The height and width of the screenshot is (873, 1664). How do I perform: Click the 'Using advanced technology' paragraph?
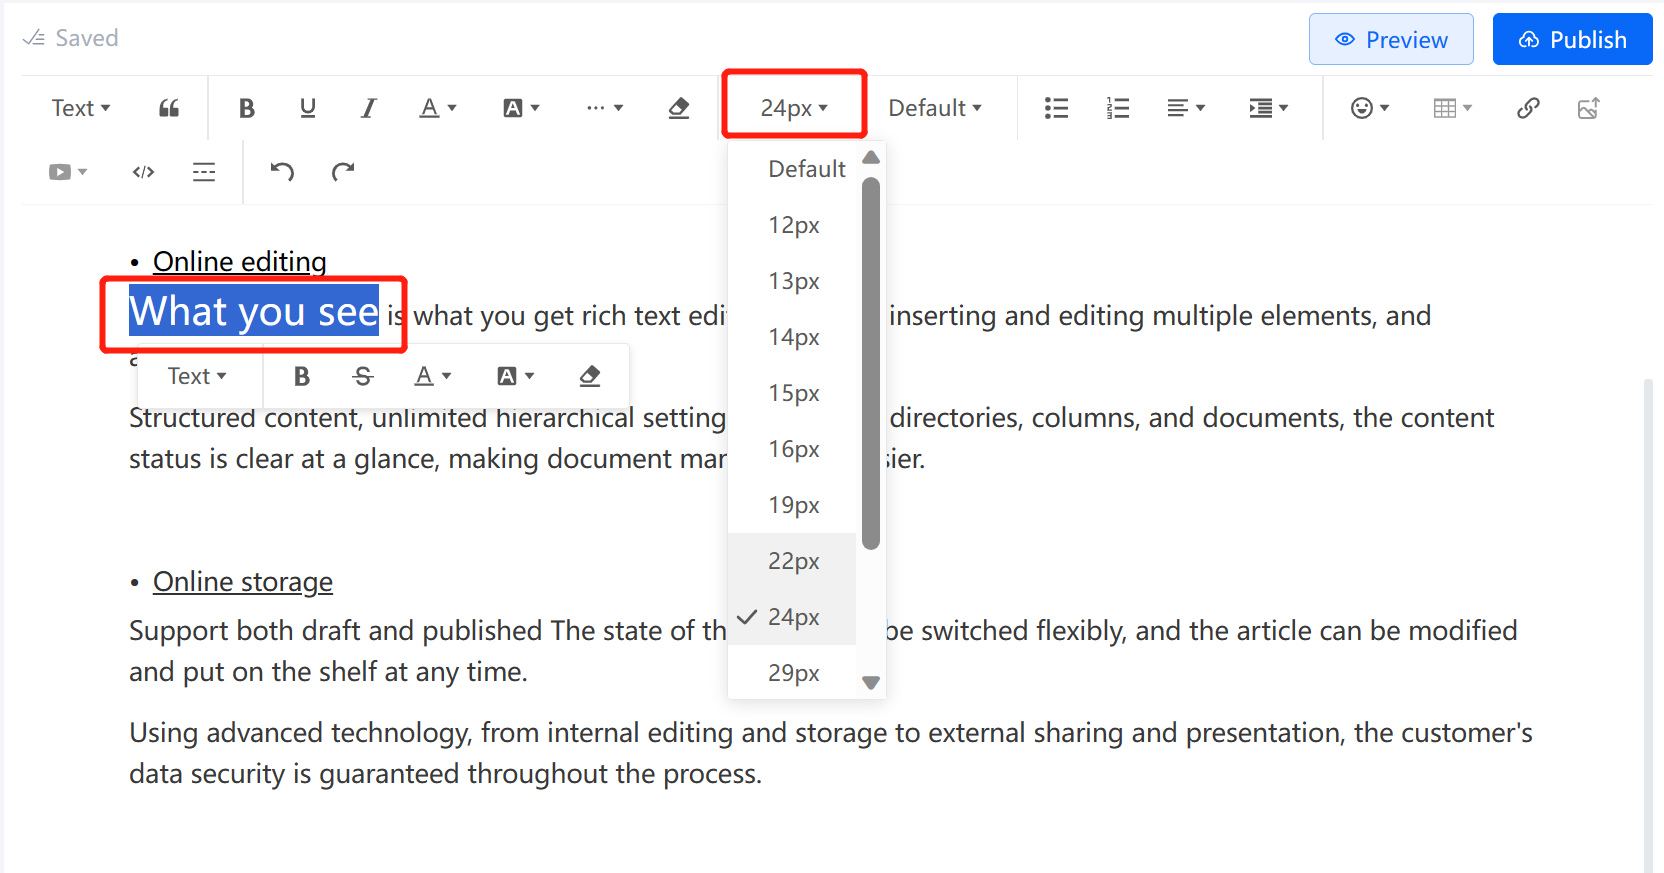click(x=831, y=753)
